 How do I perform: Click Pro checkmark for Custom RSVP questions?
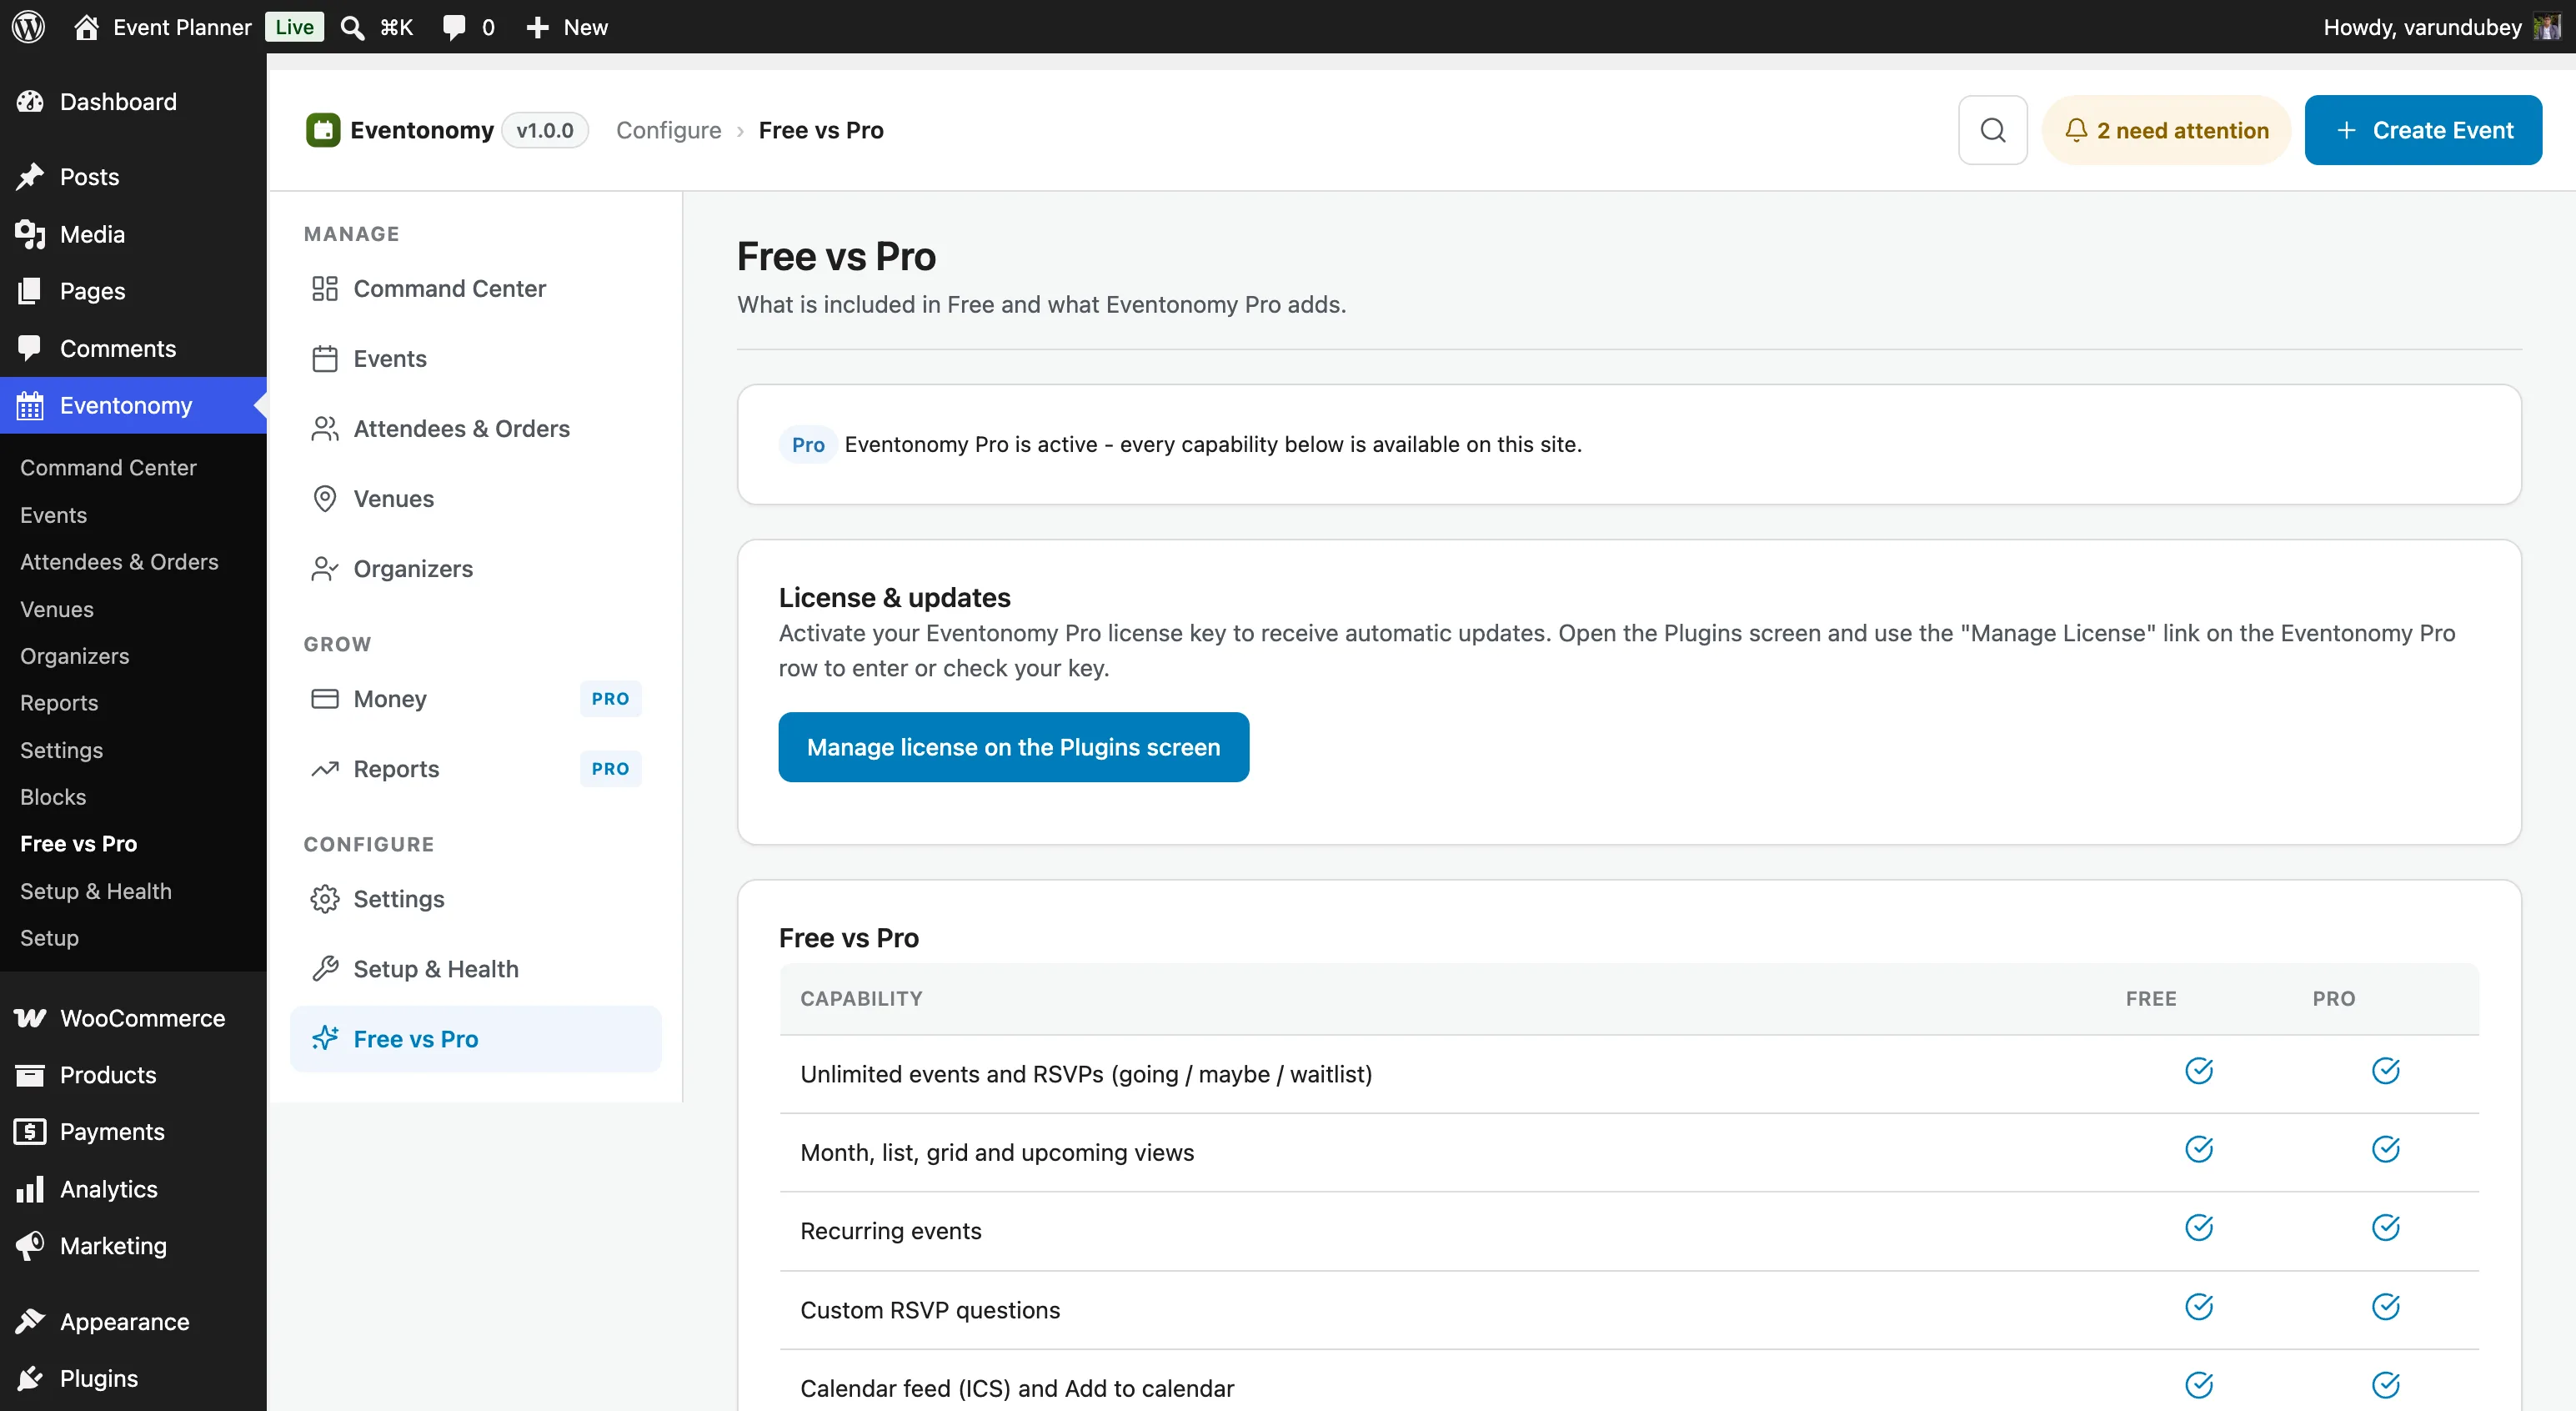[x=2385, y=1307]
